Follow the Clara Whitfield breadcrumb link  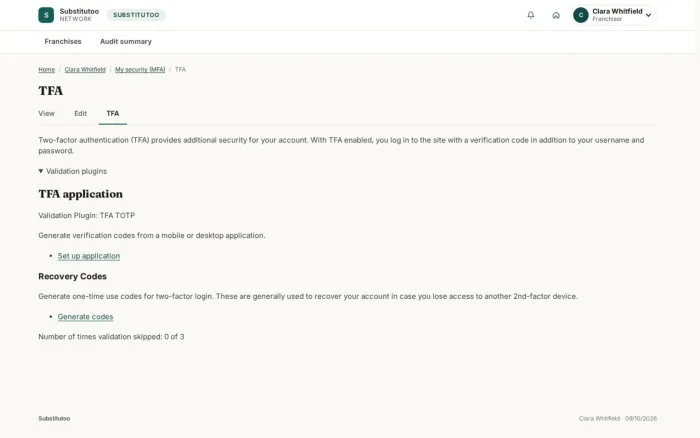(85, 70)
